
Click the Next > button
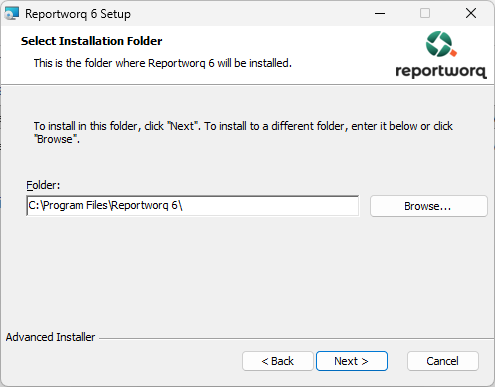click(352, 361)
